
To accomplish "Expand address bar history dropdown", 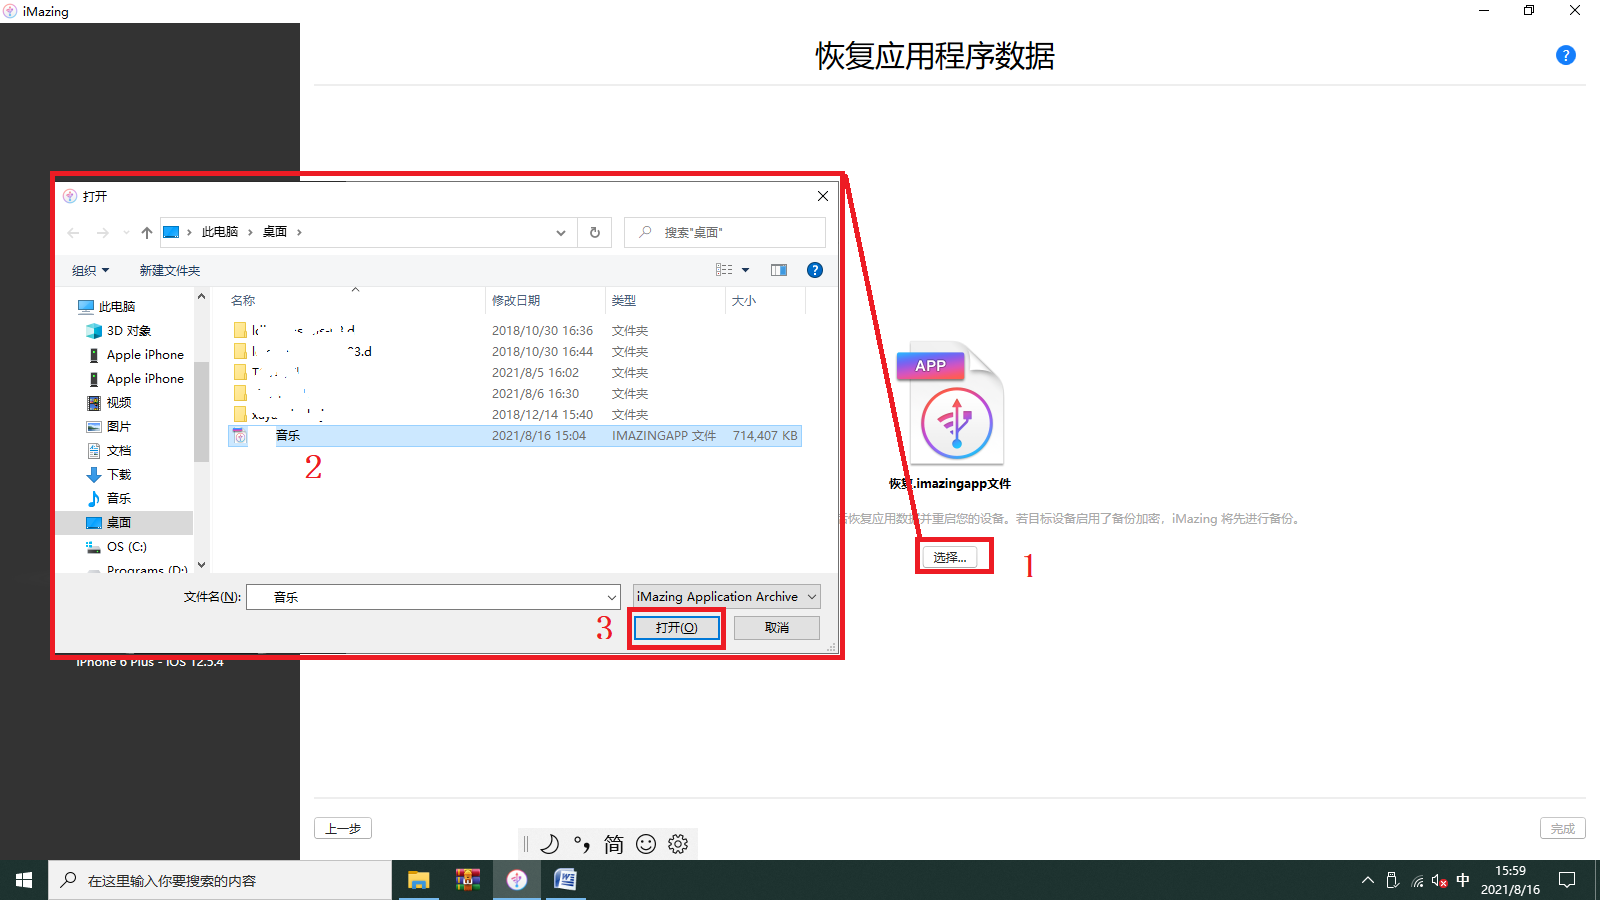I will (561, 232).
